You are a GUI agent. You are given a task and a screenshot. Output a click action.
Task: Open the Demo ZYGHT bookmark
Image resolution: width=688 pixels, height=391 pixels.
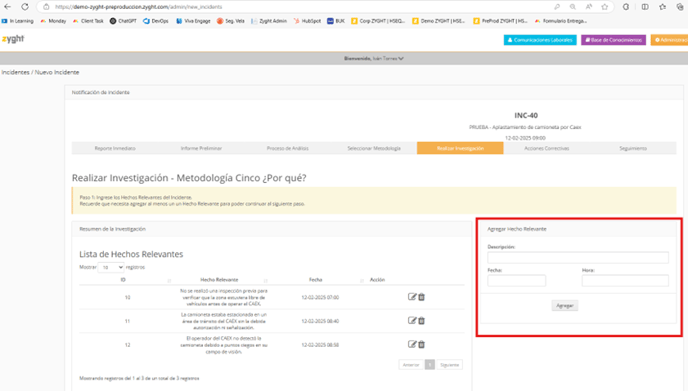point(439,21)
